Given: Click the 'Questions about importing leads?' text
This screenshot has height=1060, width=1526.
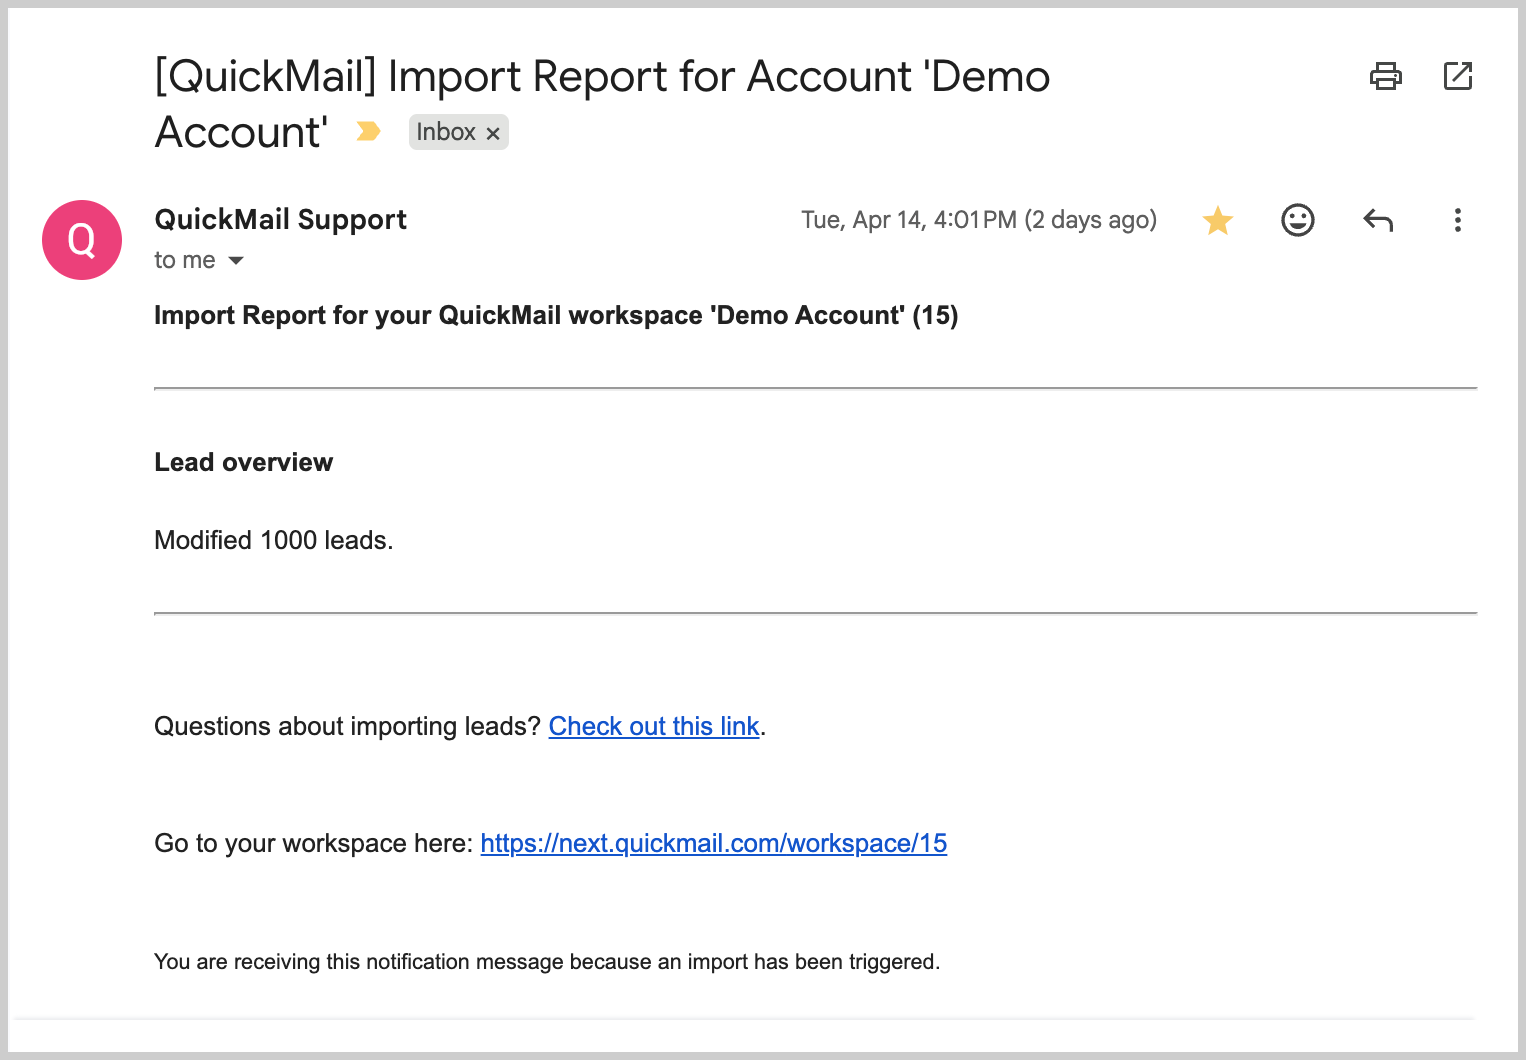Looking at the screenshot, I should point(347,726).
